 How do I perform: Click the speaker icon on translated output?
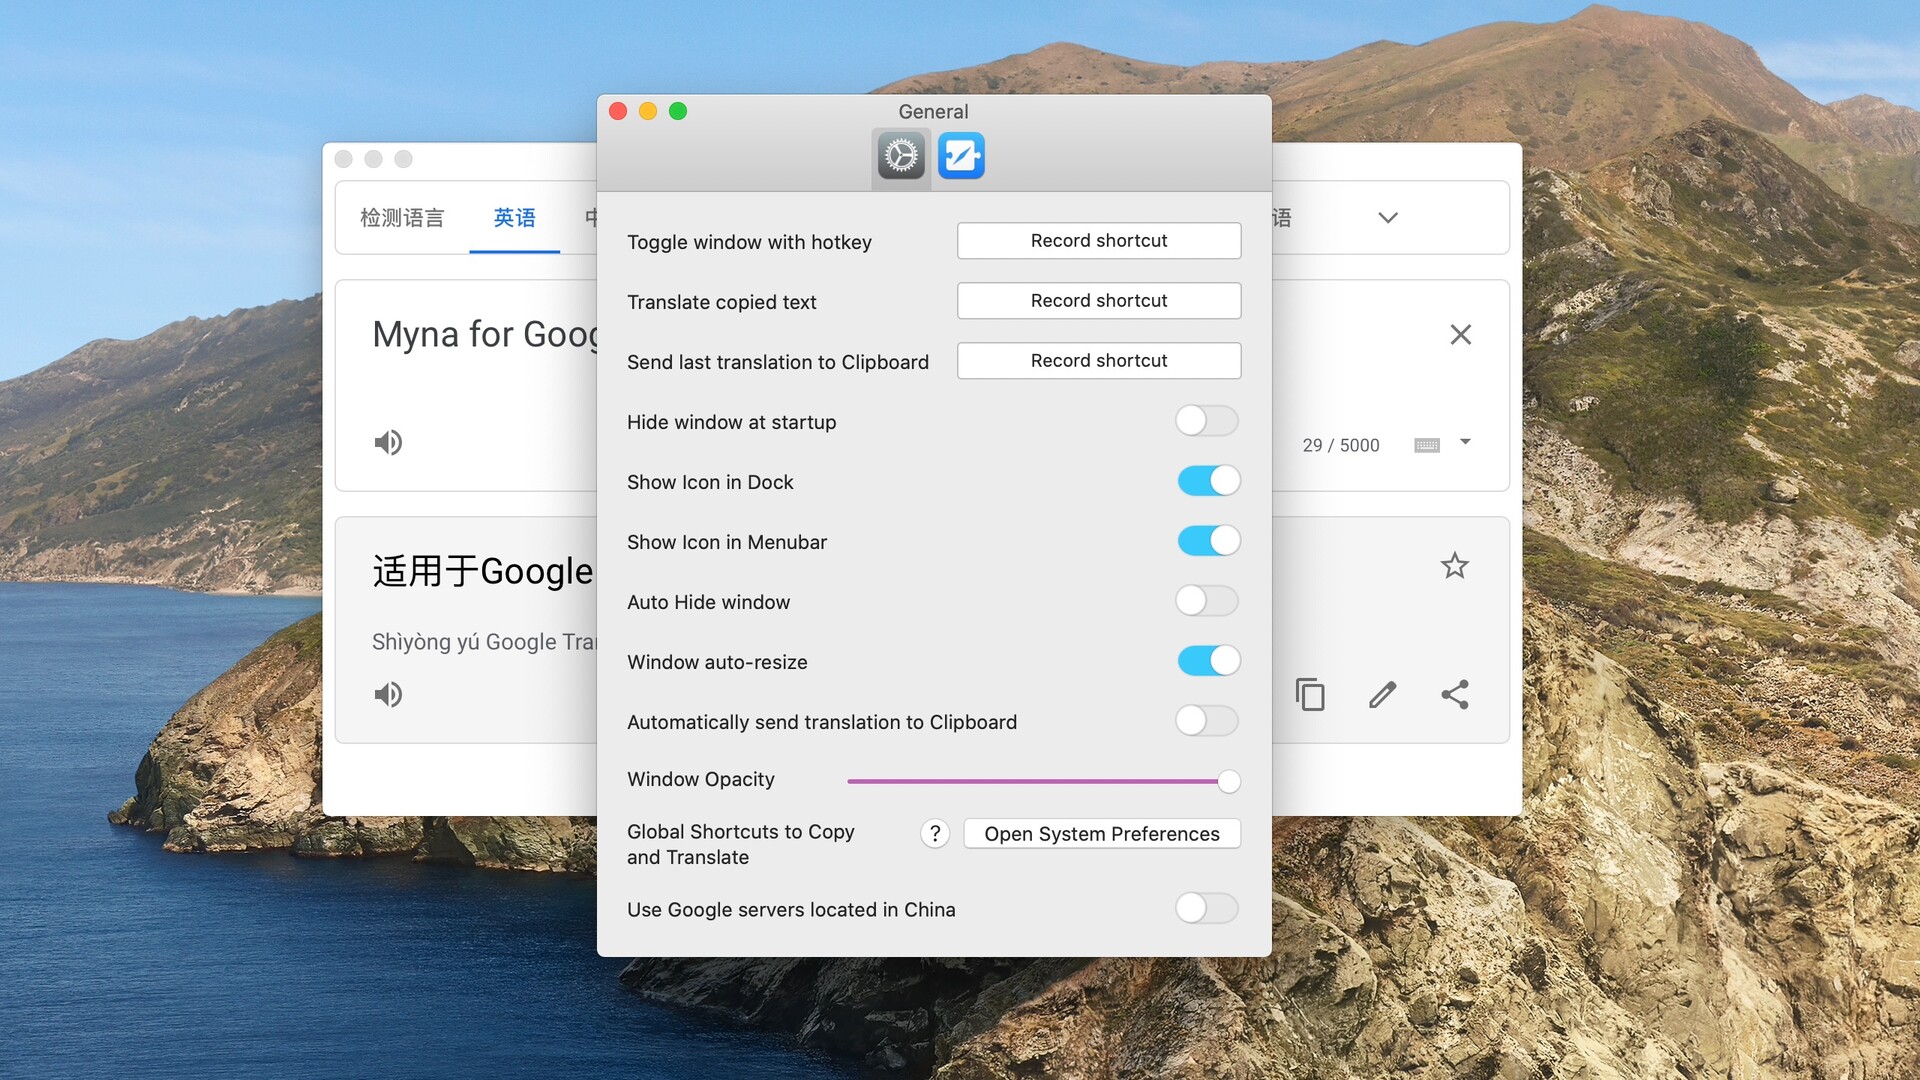coord(390,694)
